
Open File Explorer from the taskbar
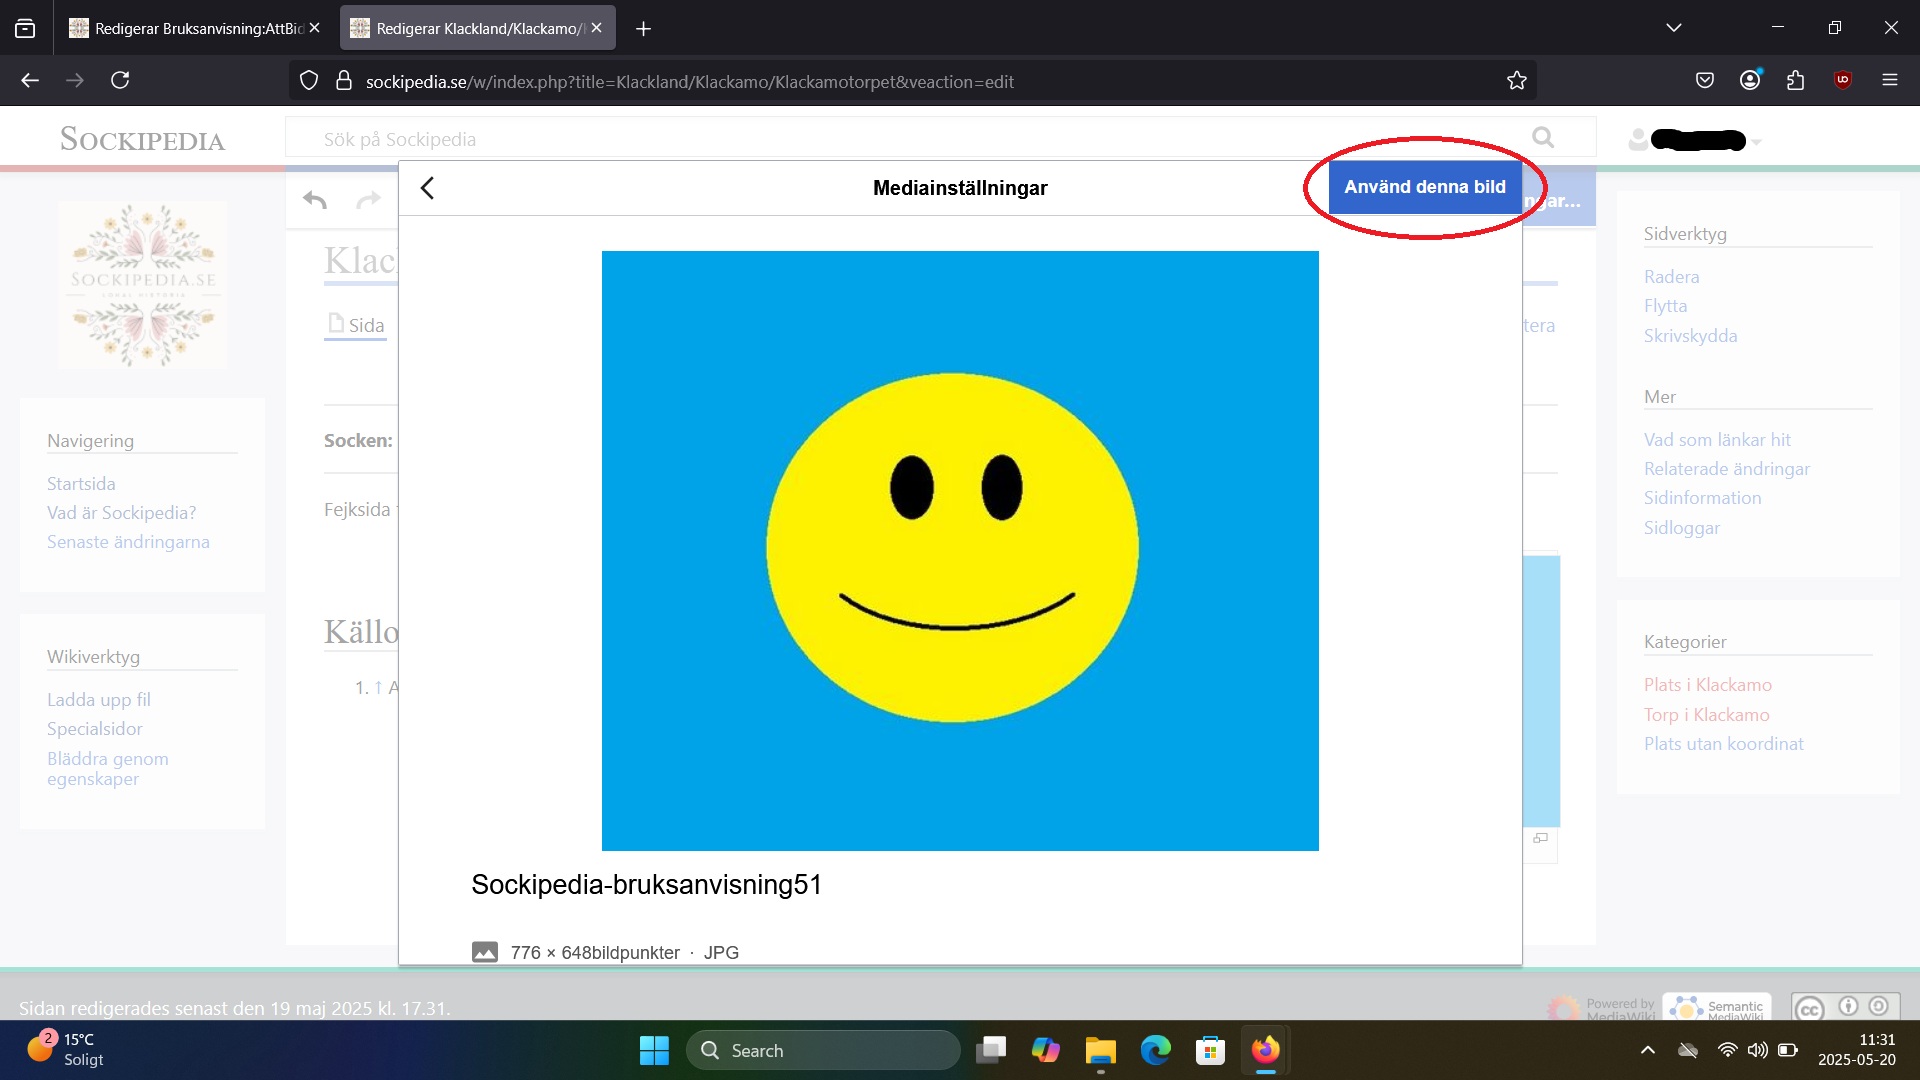coord(1100,1050)
